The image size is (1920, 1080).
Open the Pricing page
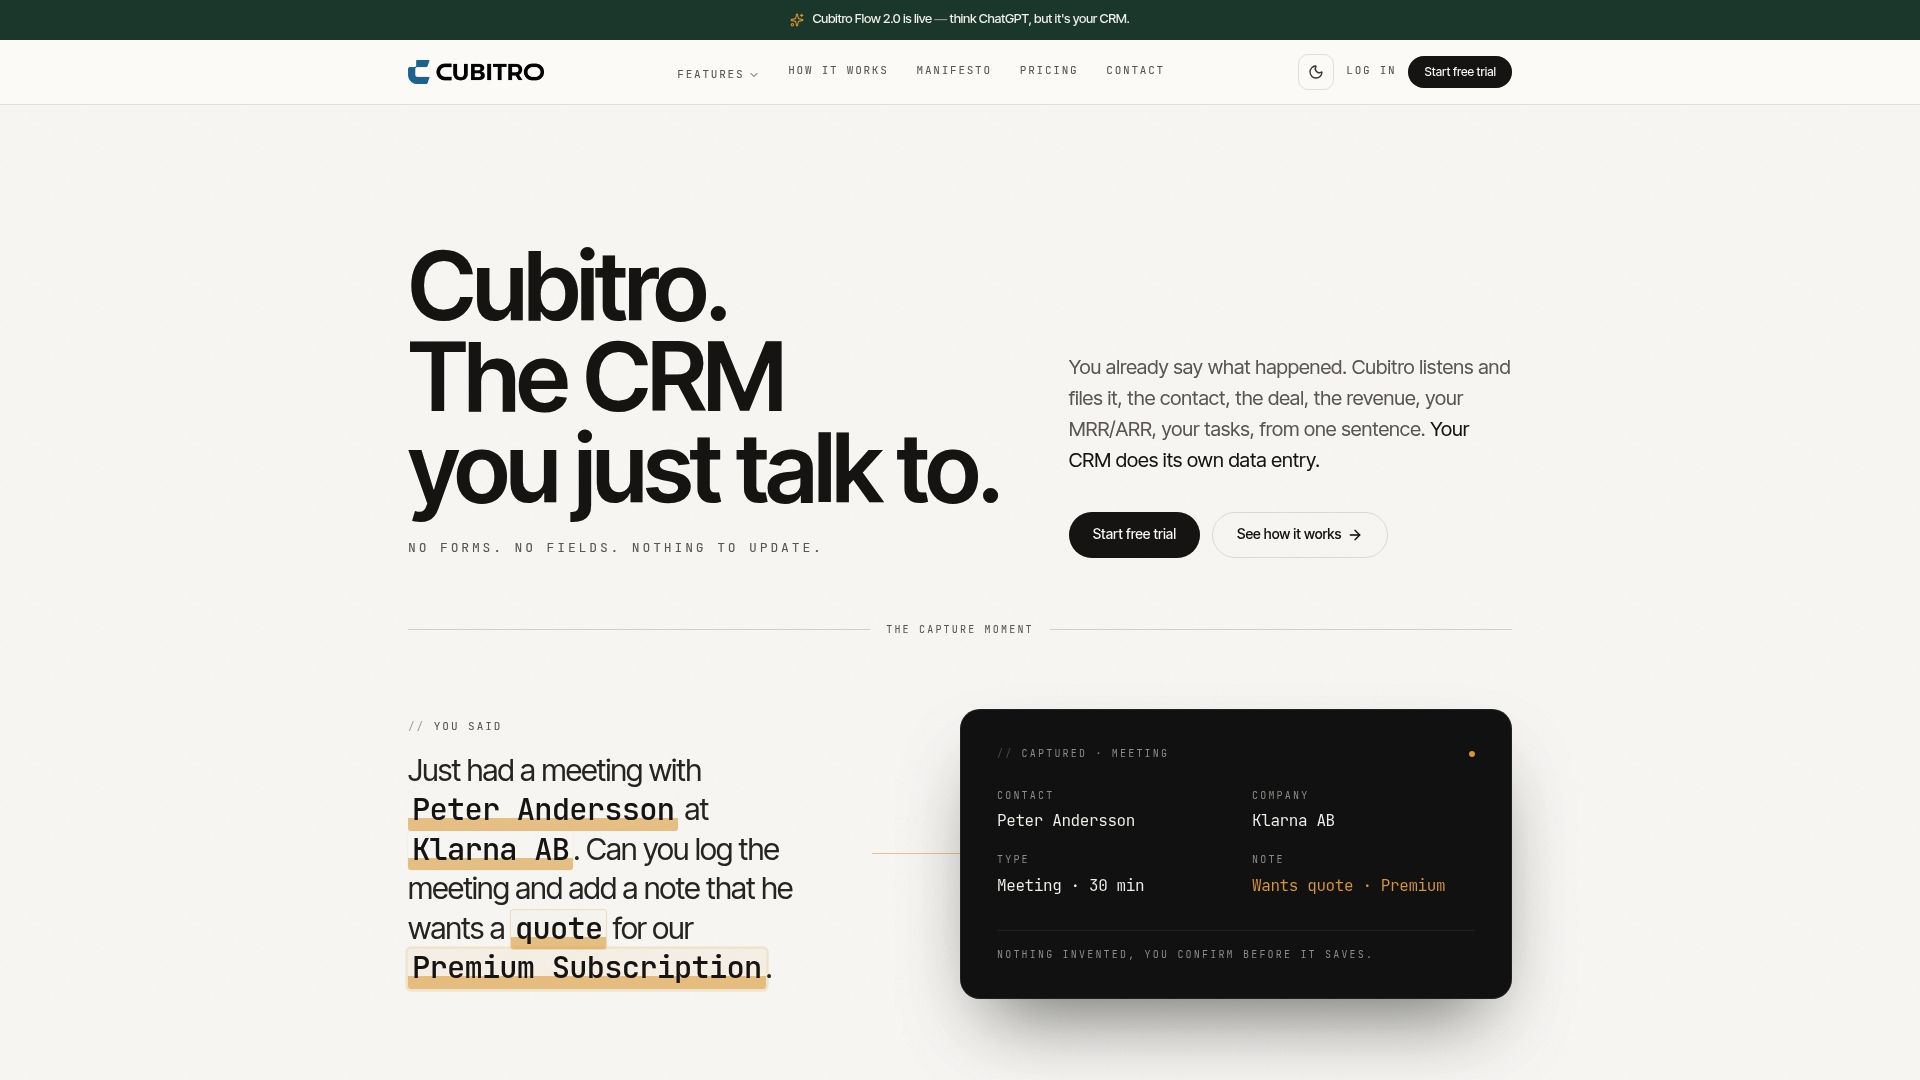[1049, 71]
